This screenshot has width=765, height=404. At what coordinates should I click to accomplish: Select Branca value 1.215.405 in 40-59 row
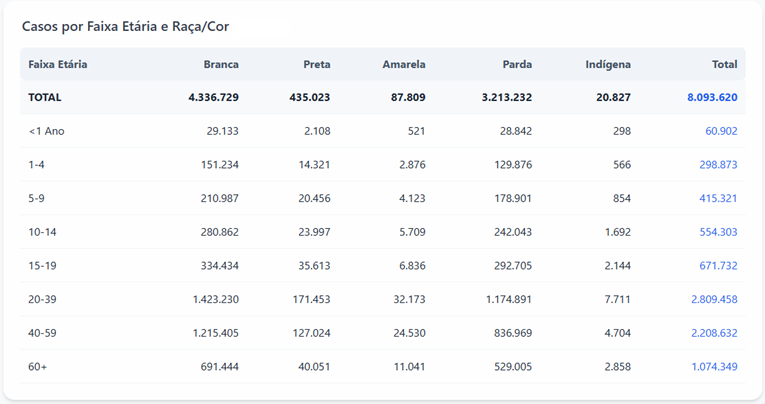click(x=215, y=333)
